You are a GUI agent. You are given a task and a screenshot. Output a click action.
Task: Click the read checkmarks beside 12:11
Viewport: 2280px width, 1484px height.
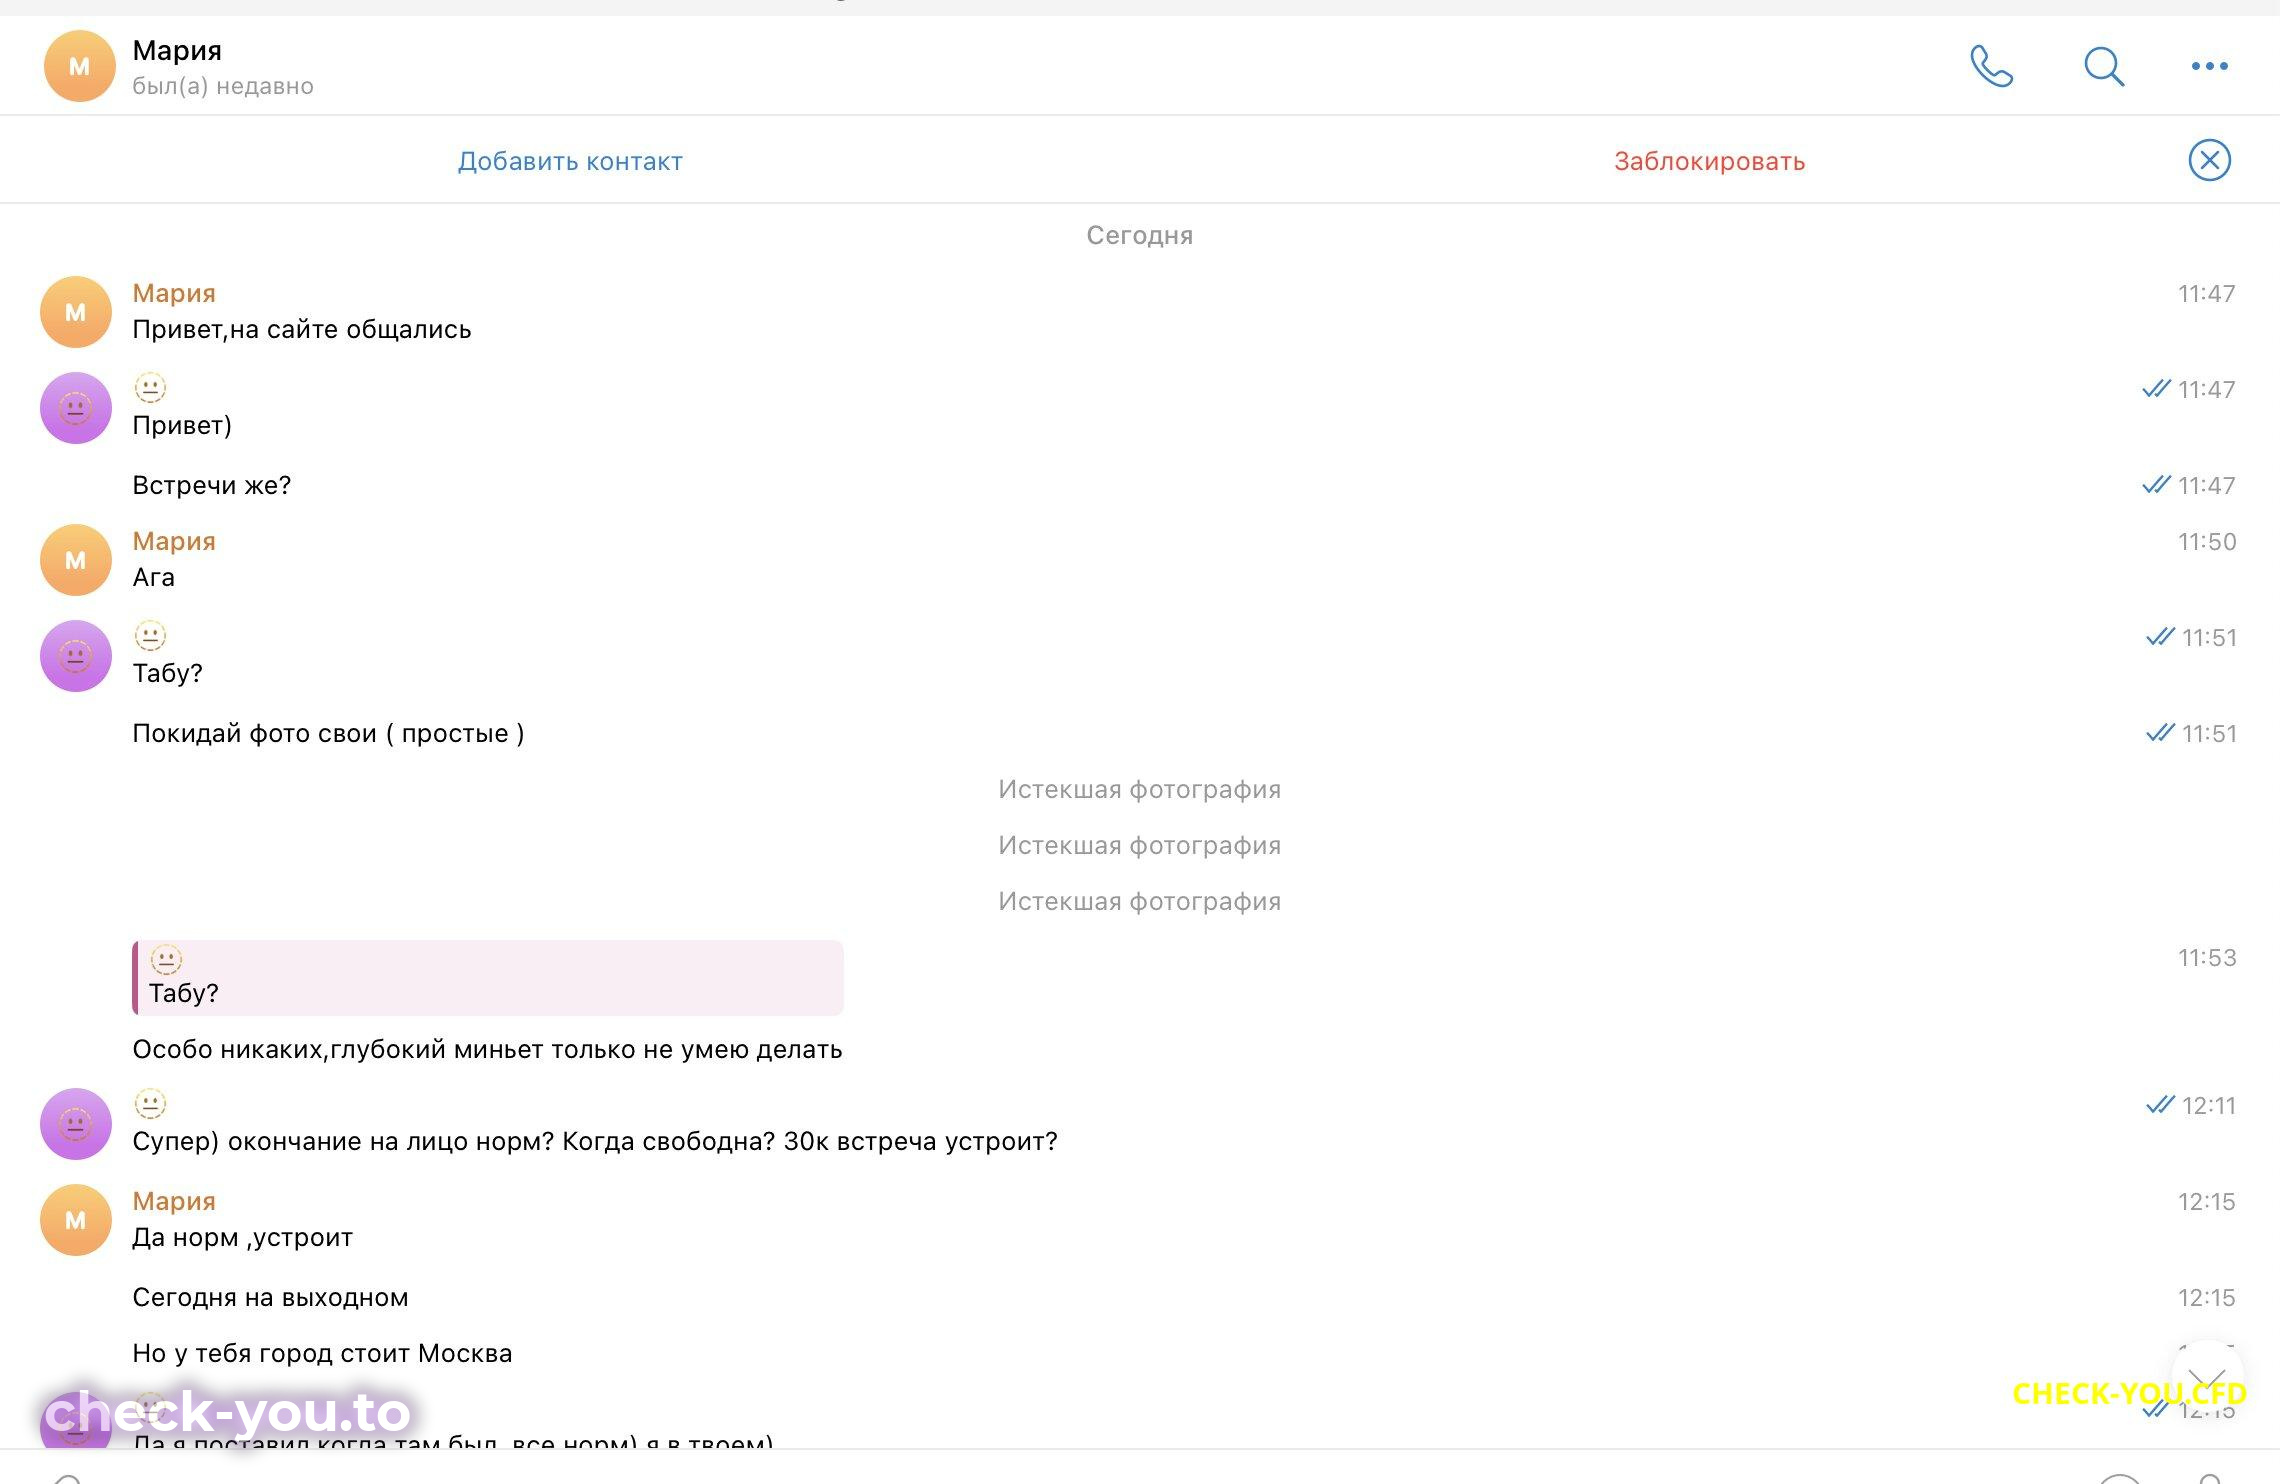pyautogui.click(x=2160, y=1104)
